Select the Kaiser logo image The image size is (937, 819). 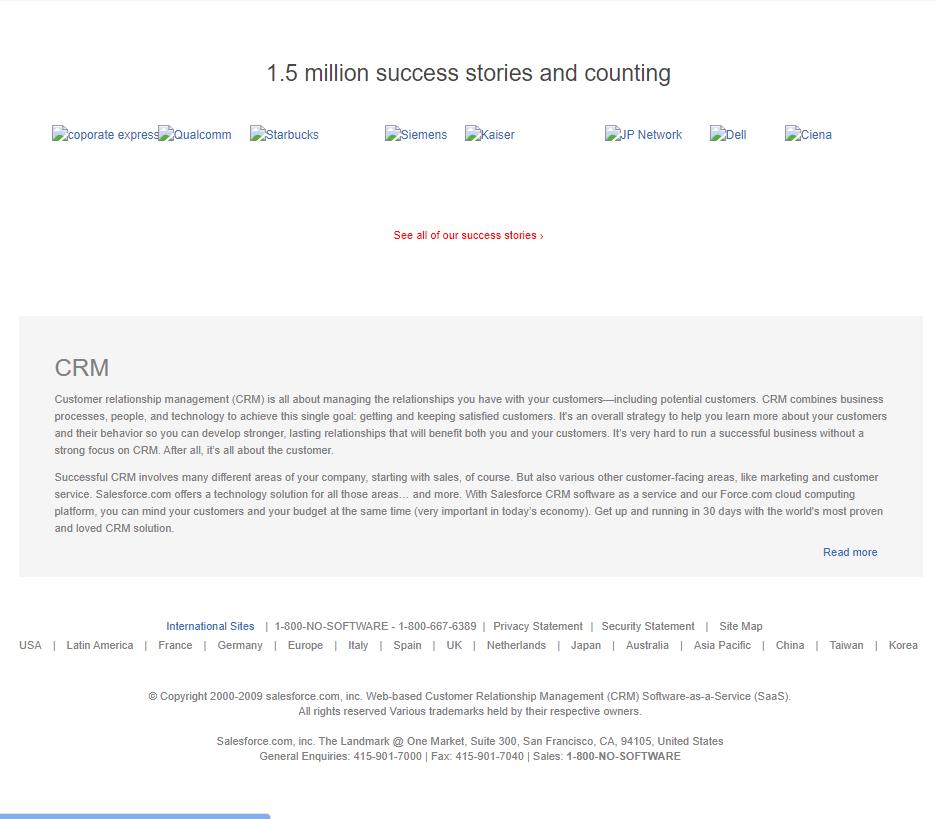point(490,135)
